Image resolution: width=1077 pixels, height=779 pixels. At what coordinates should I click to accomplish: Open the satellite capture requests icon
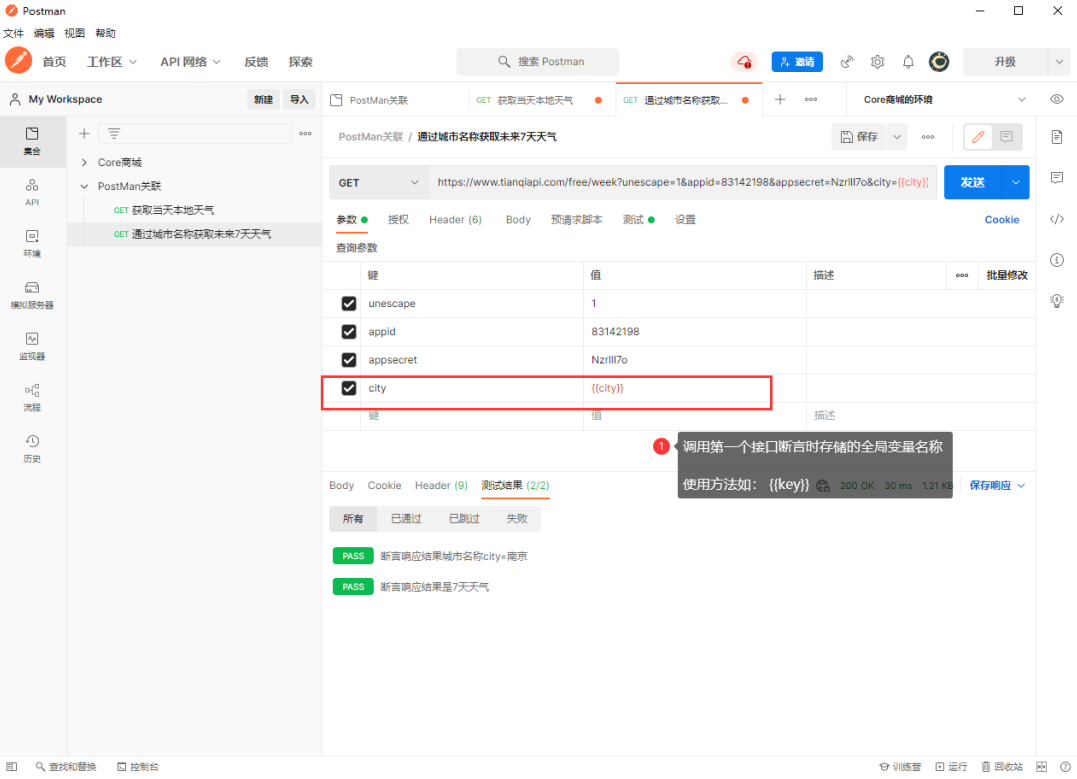[x=847, y=62]
